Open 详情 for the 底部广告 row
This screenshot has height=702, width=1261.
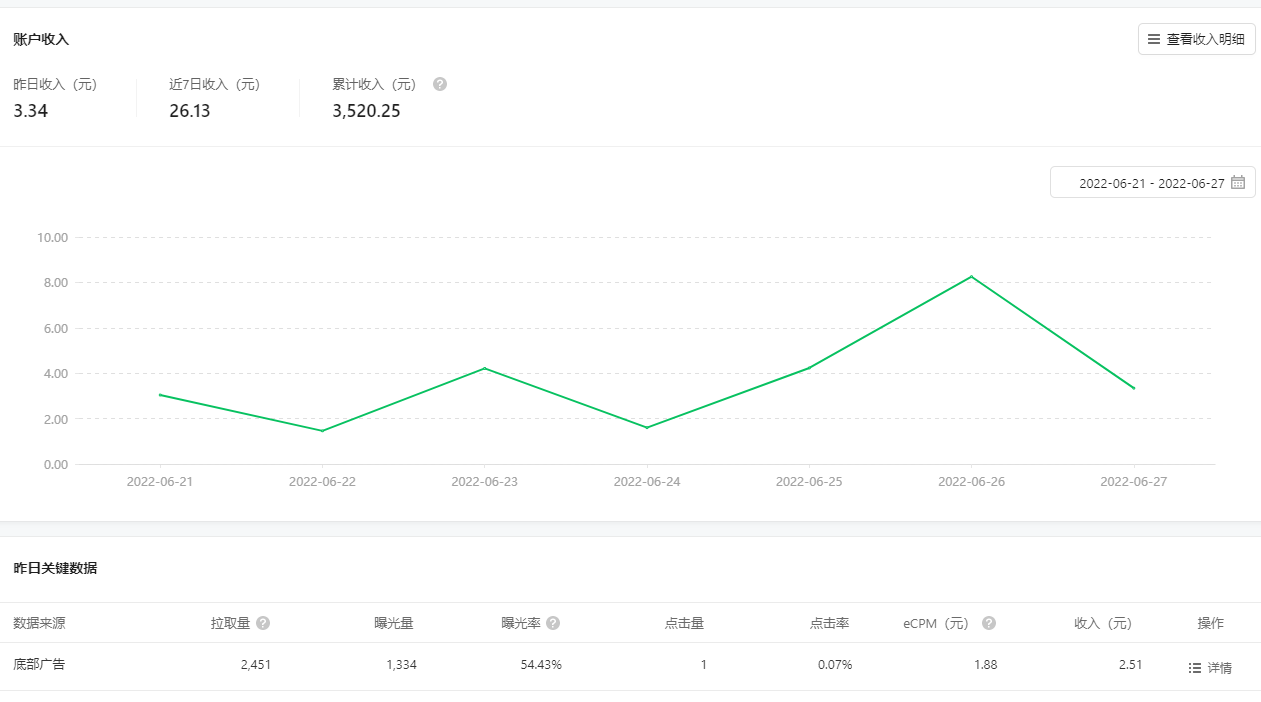pyautogui.click(x=1210, y=668)
